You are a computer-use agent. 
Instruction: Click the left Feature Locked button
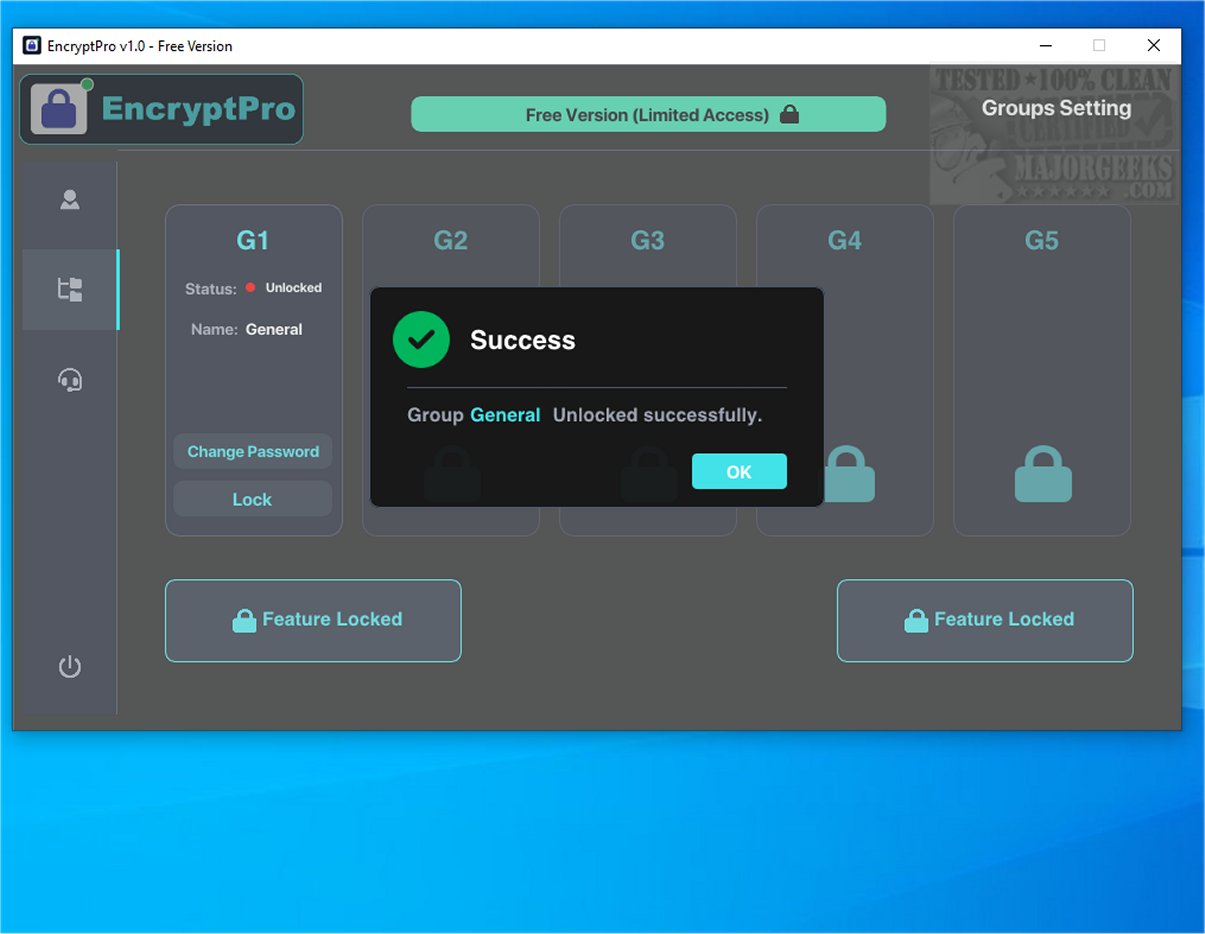click(x=313, y=621)
